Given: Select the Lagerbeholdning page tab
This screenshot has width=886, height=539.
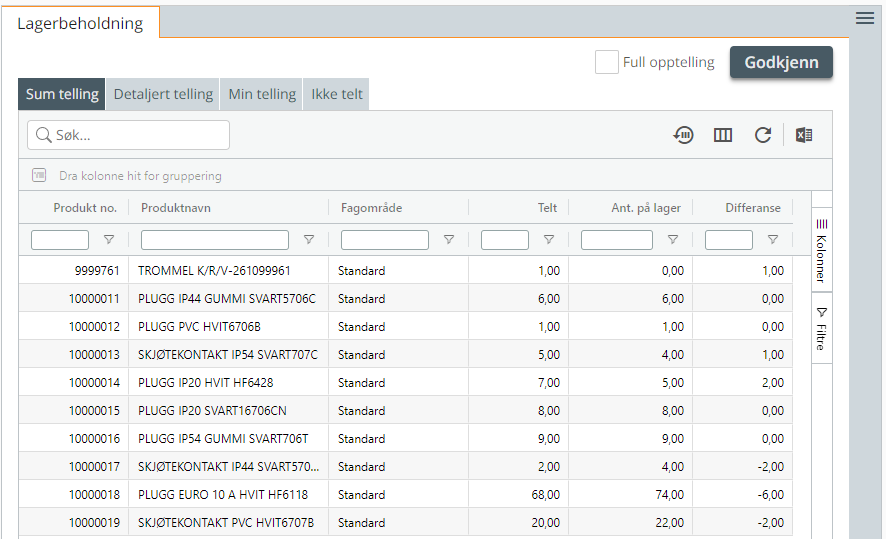Looking at the screenshot, I should tap(80, 23).
